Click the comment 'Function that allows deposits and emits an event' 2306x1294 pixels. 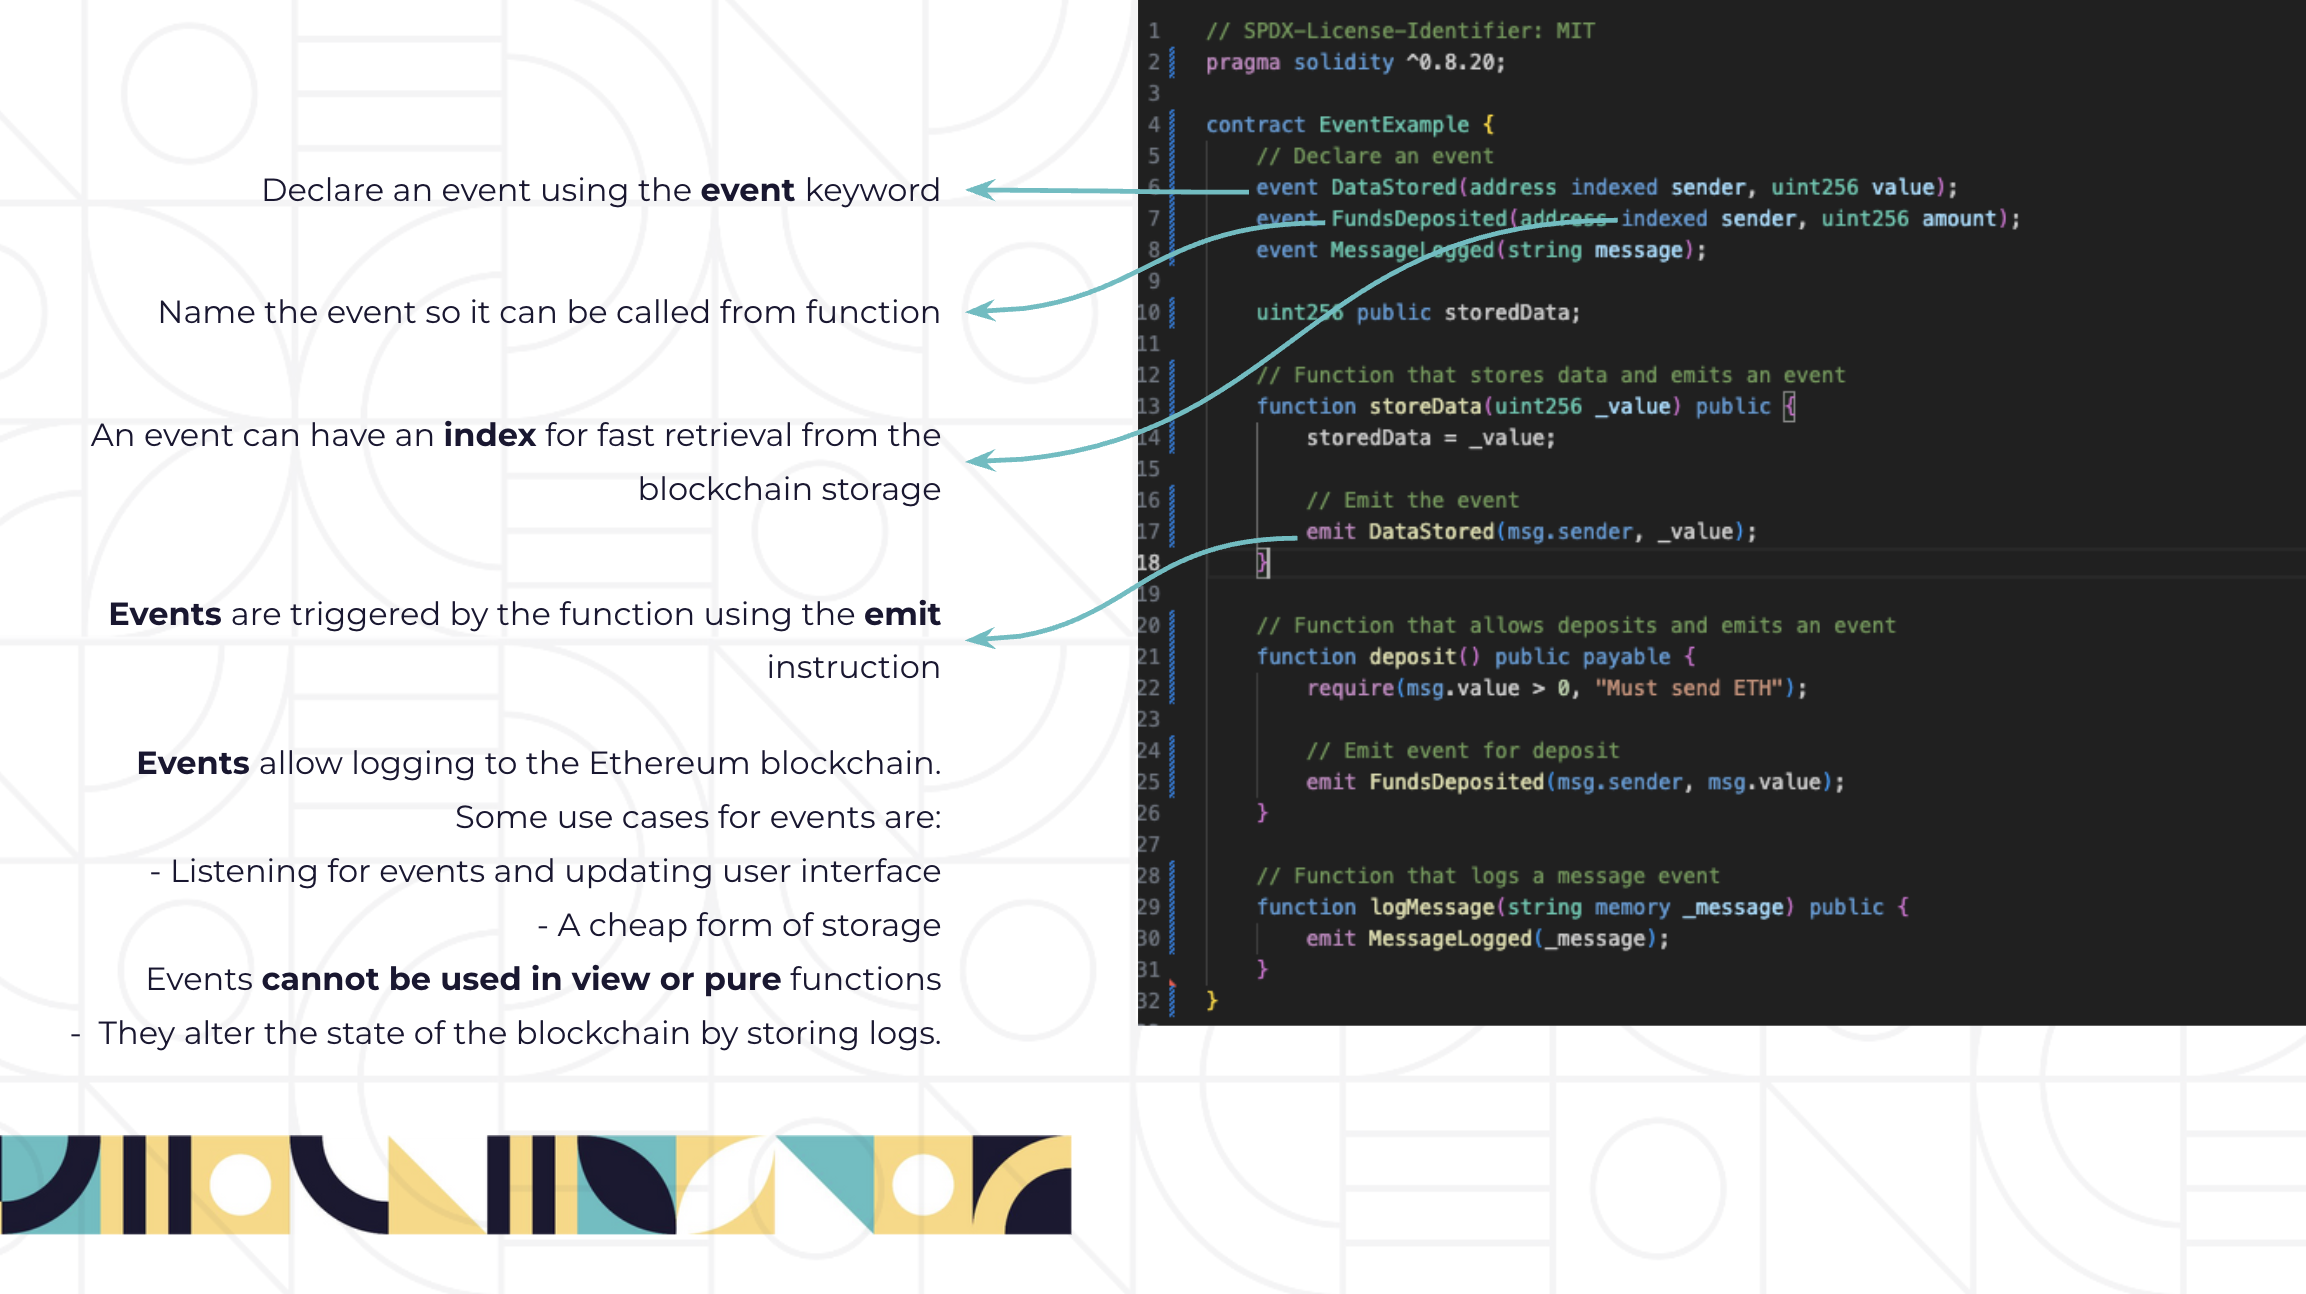tap(1576, 626)
